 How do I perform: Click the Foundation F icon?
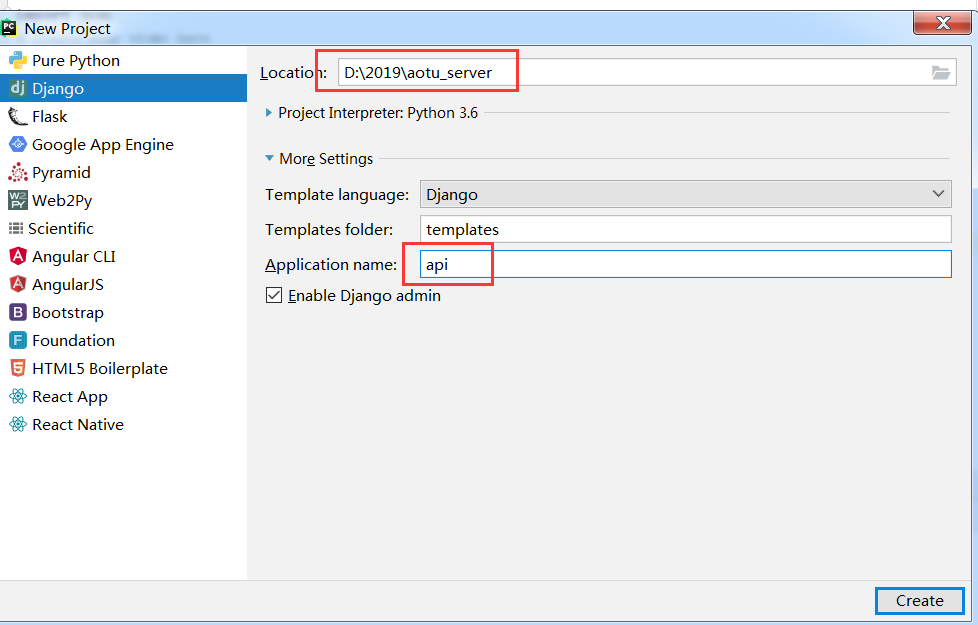[x=17, y=341]
